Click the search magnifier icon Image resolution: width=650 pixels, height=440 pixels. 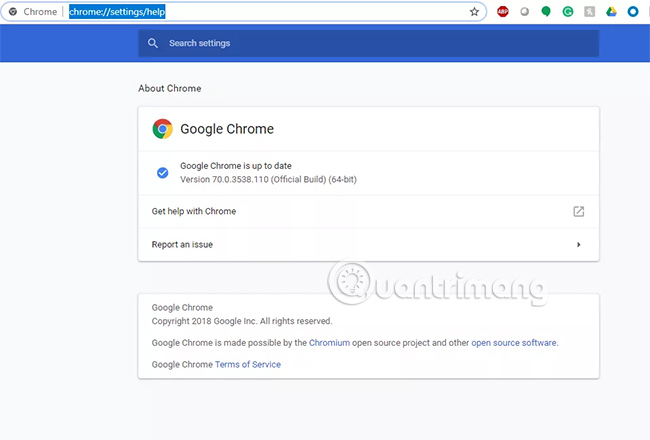tap(153, 43)
